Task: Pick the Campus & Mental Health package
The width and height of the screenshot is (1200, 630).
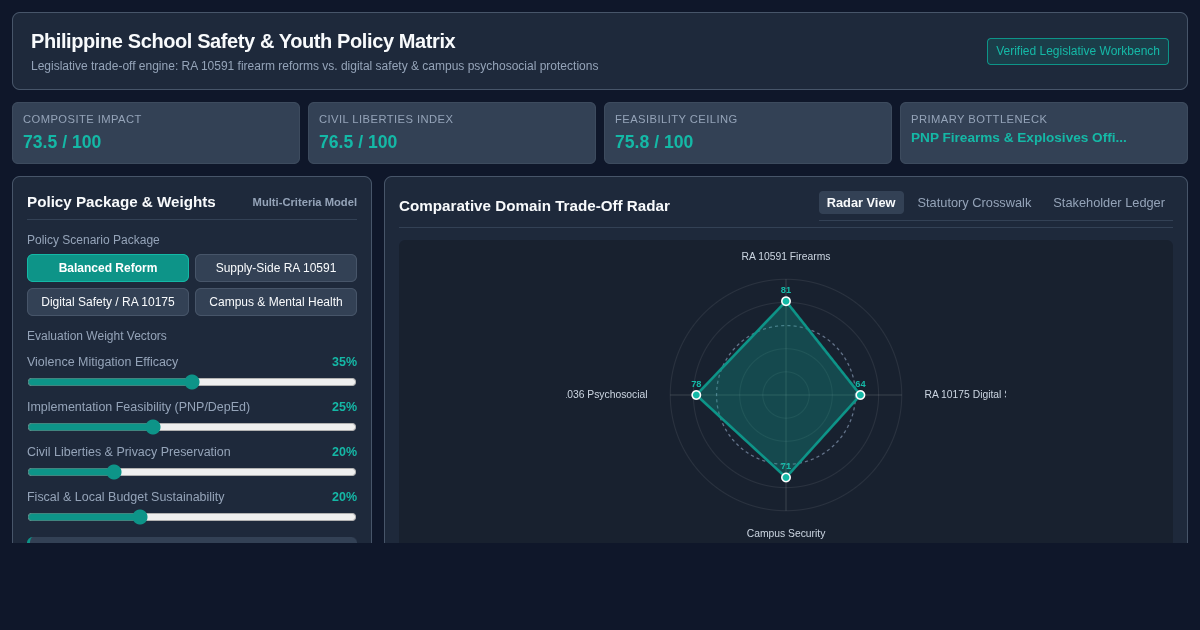Action: point(276,302)
